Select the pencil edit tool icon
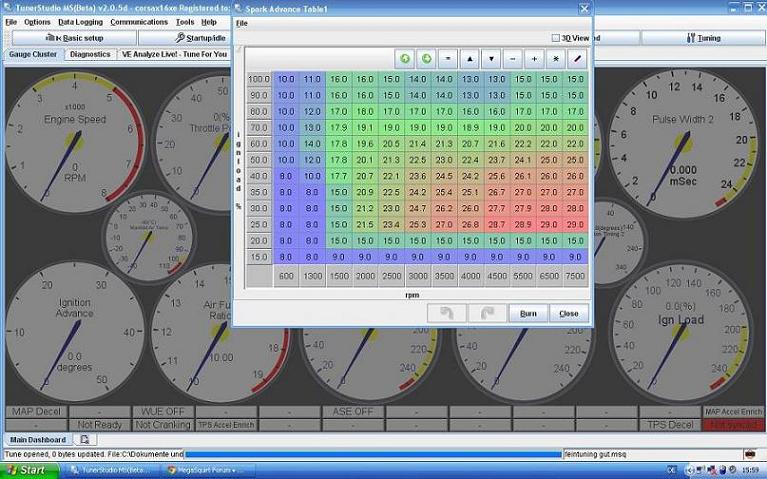 [577, 59]
